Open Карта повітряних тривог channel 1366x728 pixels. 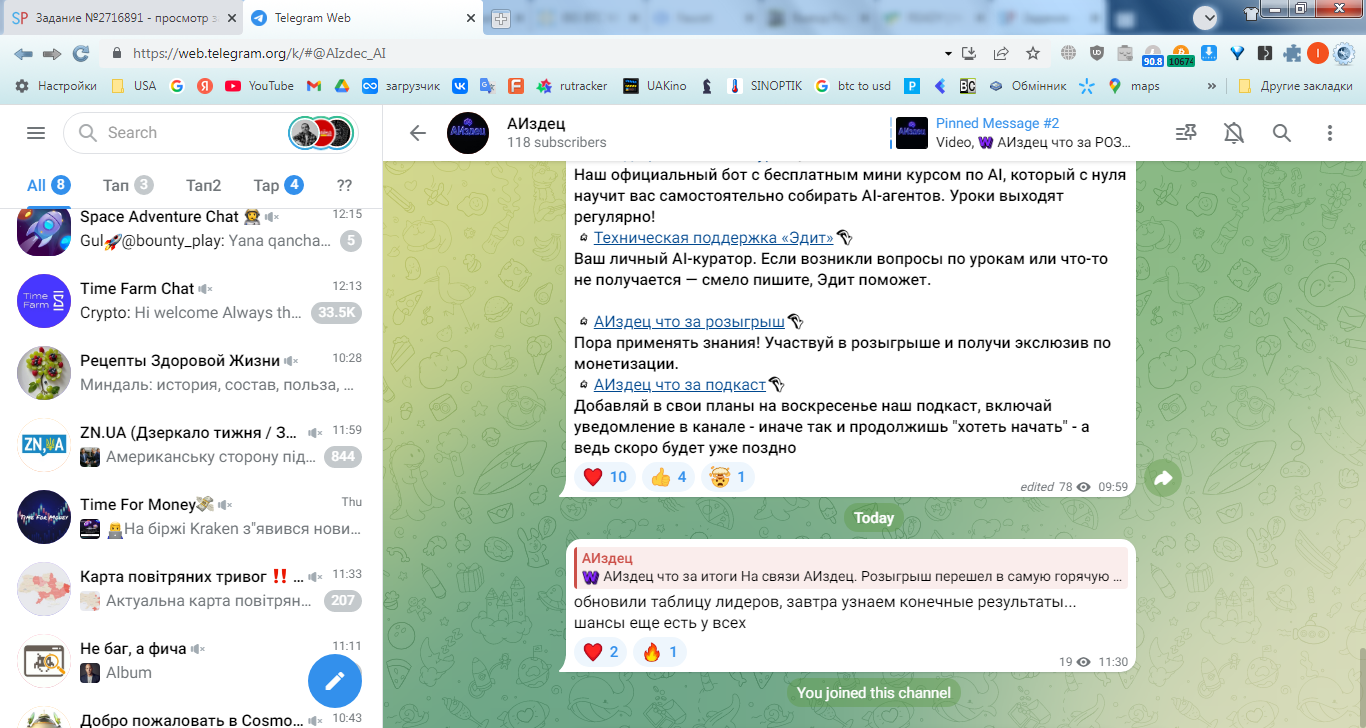click(x=191, y=589)
